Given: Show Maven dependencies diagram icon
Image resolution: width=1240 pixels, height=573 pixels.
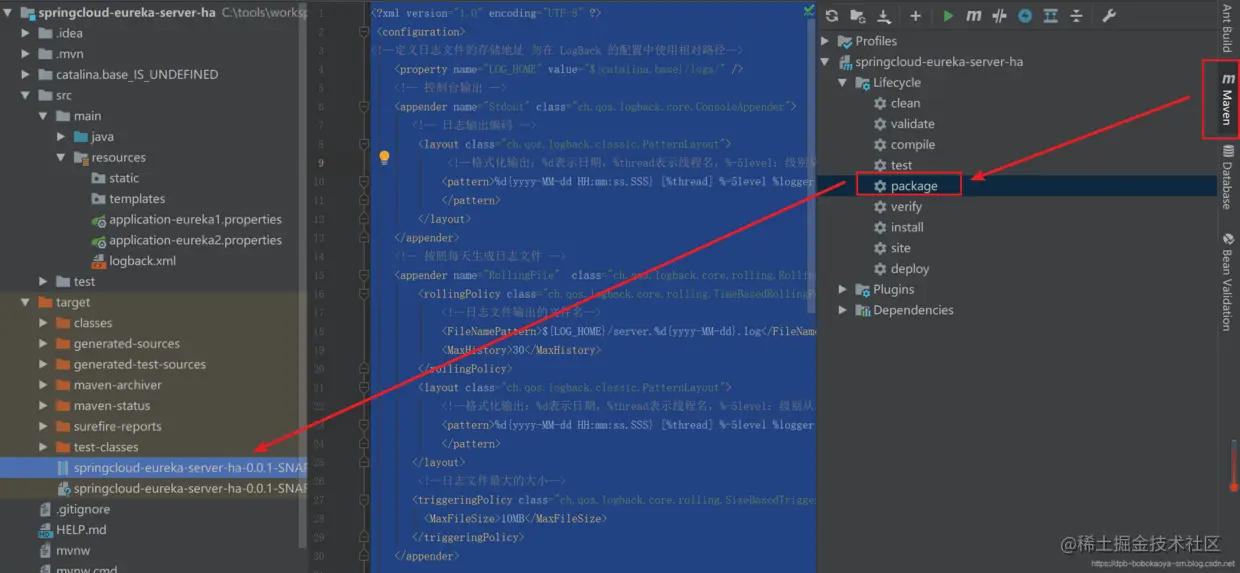Looking at the screenshot, I should 1050,16.
